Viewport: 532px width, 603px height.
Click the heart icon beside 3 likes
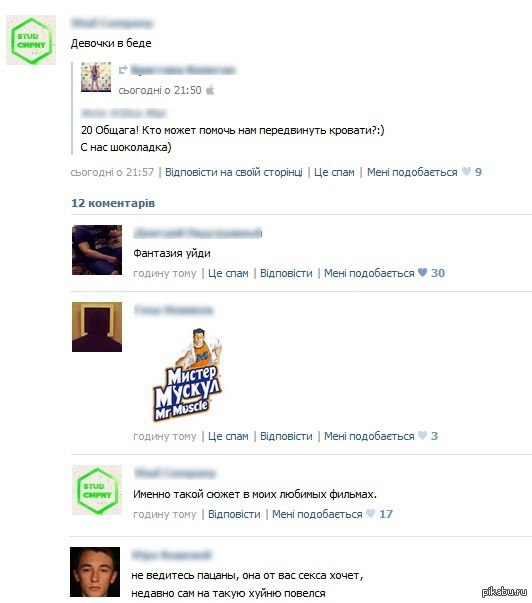pyautogui.click(x=422, y=436)
